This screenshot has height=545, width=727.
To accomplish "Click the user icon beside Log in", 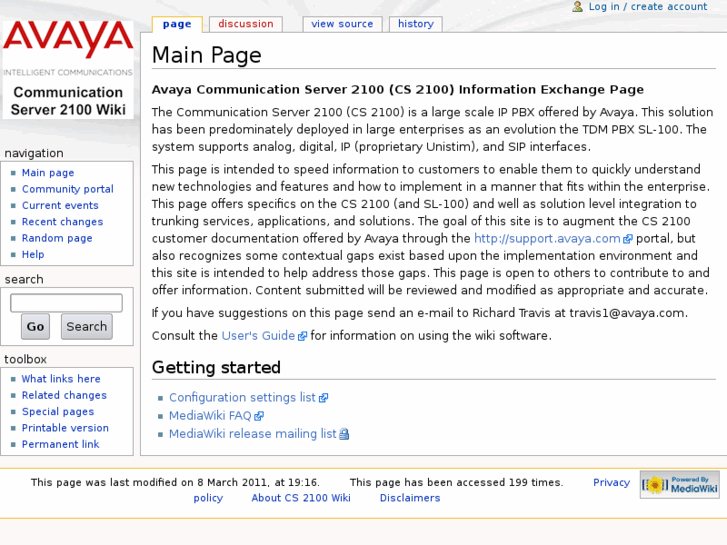I will click(x=578, y=7).
